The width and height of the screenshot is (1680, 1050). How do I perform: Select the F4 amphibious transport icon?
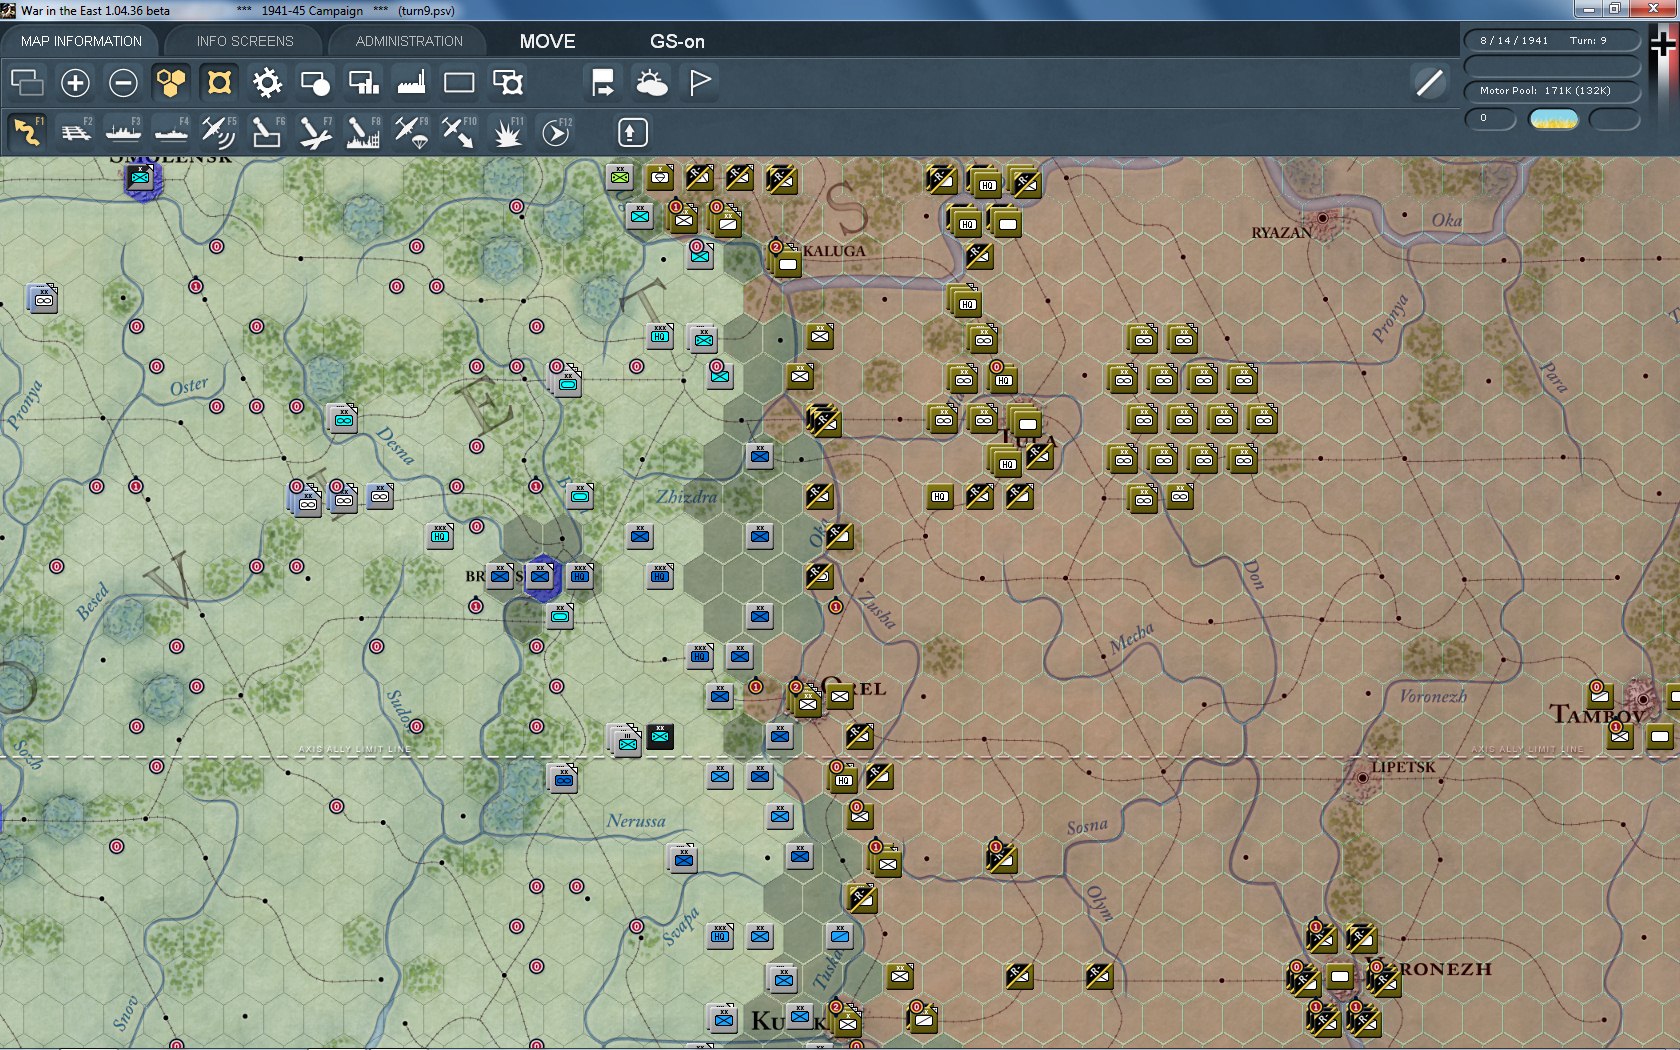tap(171, 132)
